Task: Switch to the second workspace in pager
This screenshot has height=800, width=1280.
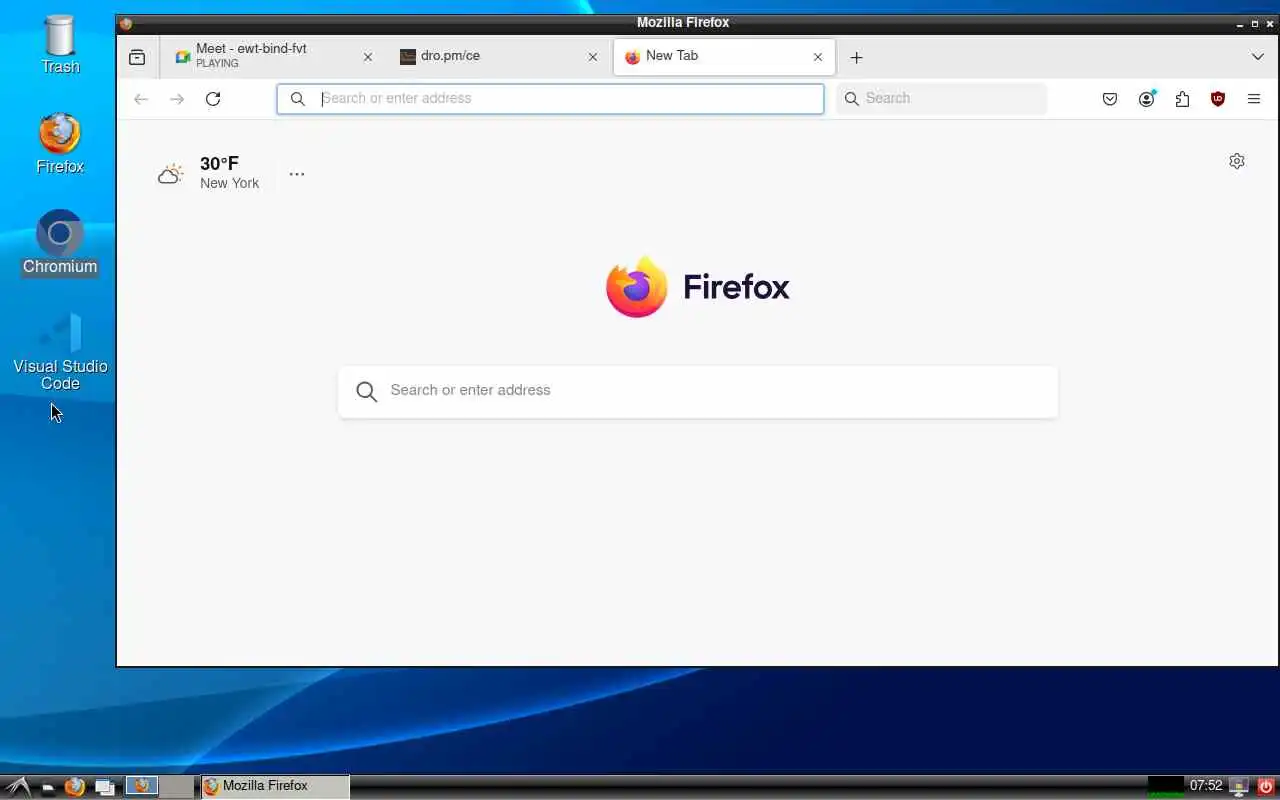Action: coord(176,786)
